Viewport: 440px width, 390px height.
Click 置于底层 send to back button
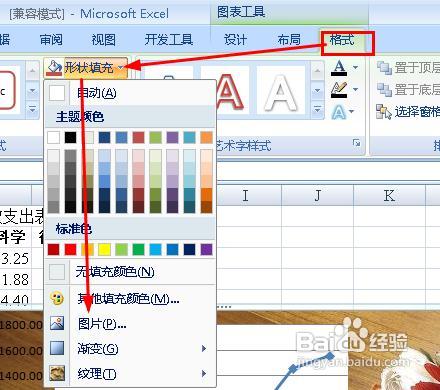coord(408,89)
